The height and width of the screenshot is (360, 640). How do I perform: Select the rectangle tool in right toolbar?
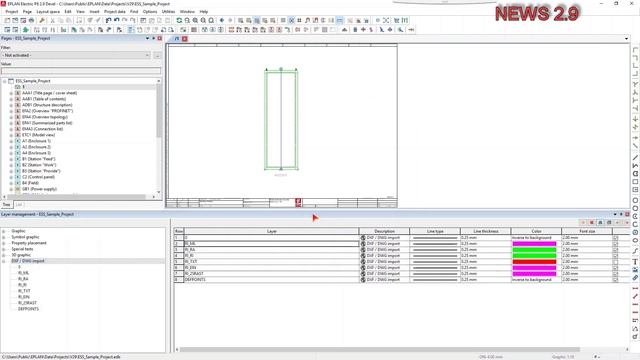pyautogui.click(x=635, y=182)
